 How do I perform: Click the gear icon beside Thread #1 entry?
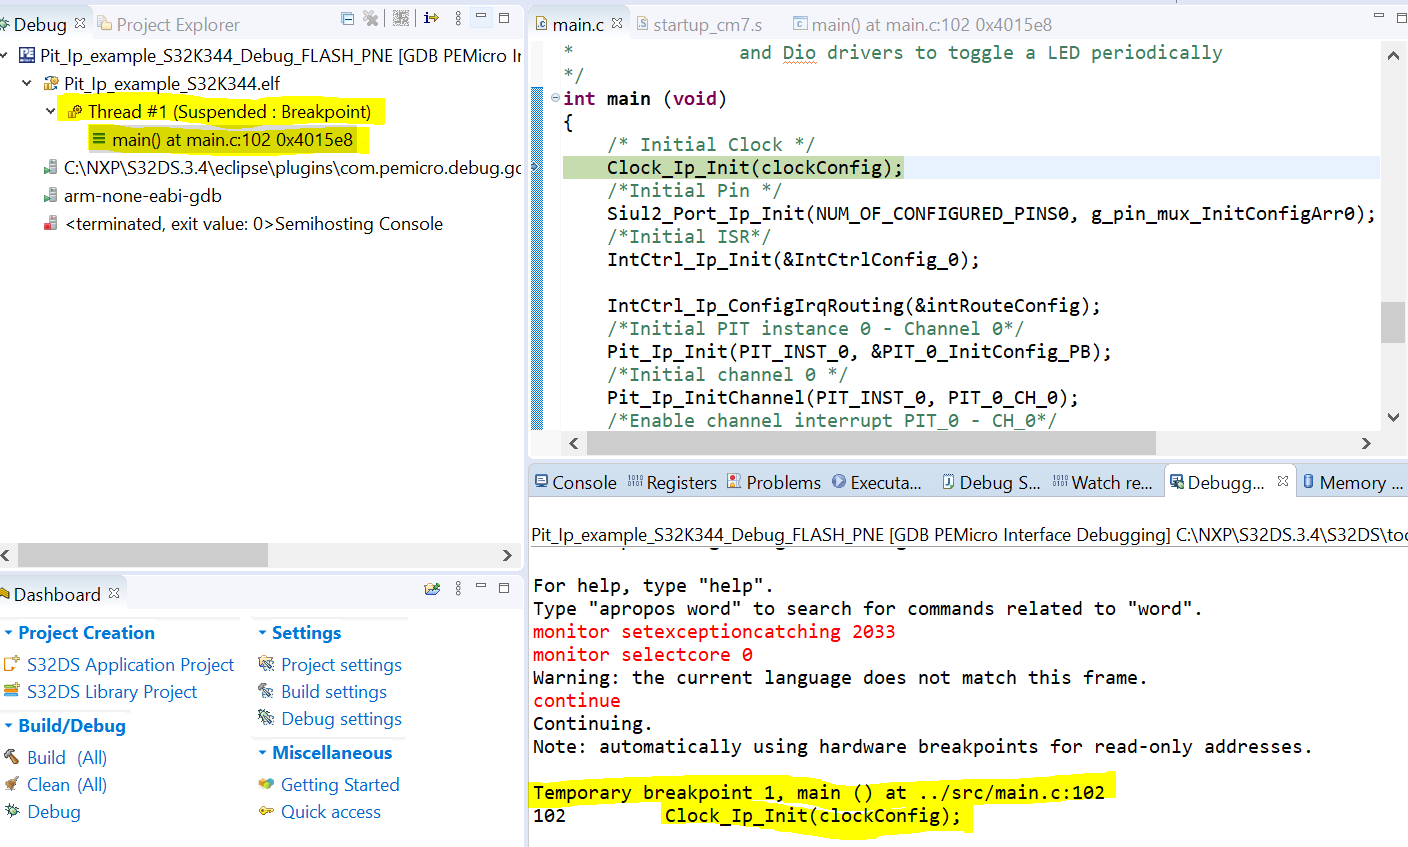point(74,110)
